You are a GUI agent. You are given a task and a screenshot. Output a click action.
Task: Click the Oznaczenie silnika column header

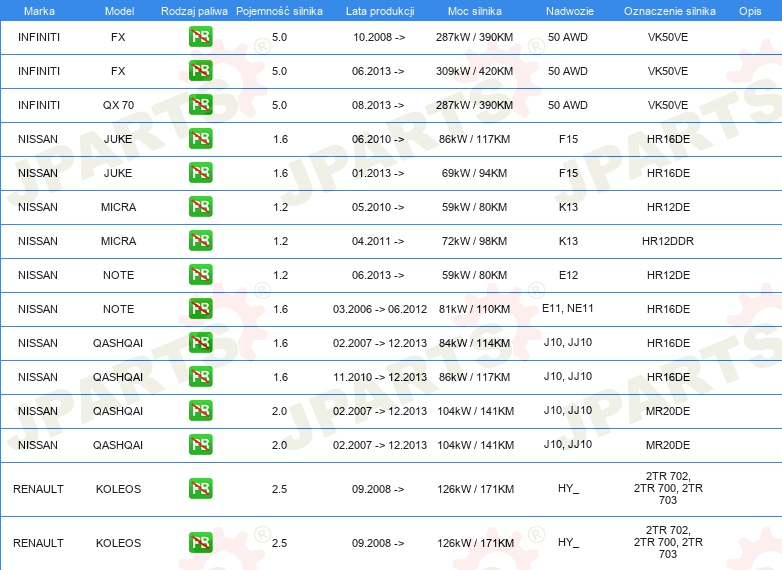tap(669, 11)
